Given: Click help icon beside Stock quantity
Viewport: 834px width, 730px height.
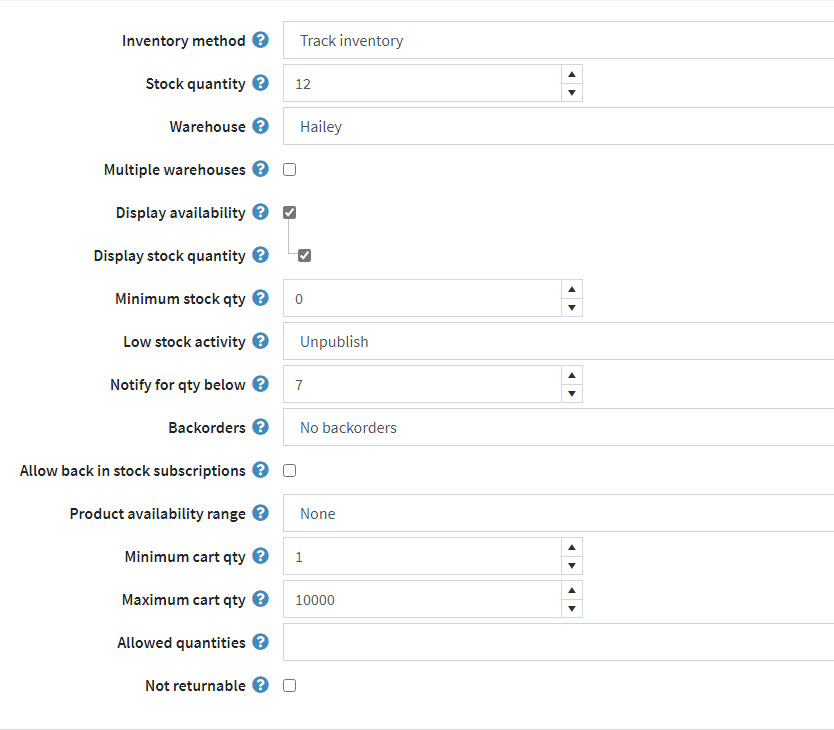Looking at the screenshot, I should coord(260,83).
